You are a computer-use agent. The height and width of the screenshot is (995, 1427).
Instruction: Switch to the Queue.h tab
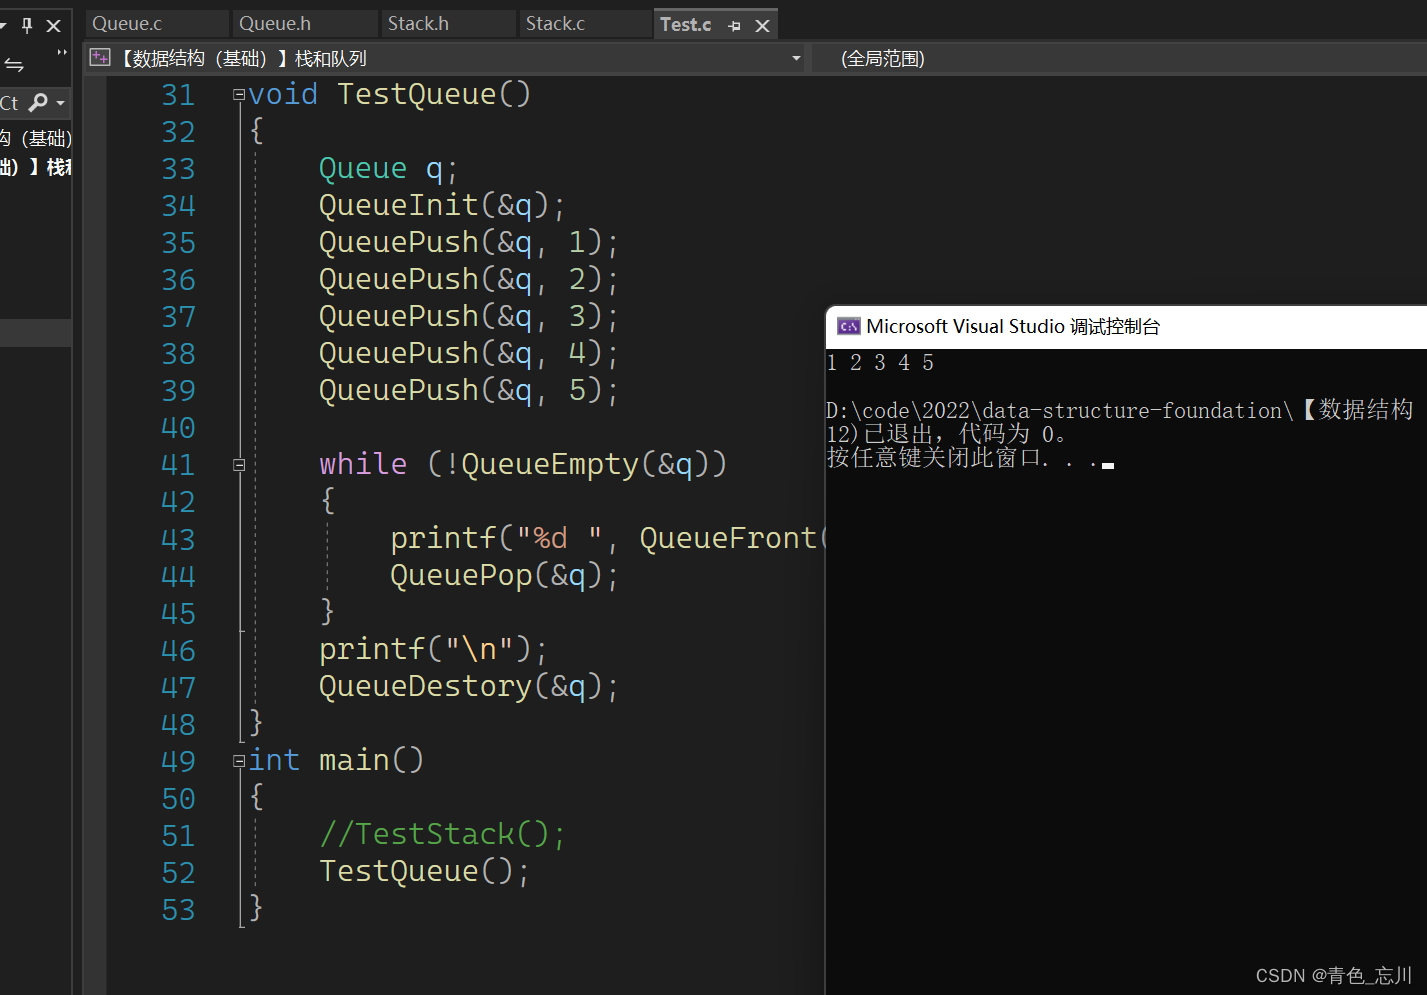275,24
